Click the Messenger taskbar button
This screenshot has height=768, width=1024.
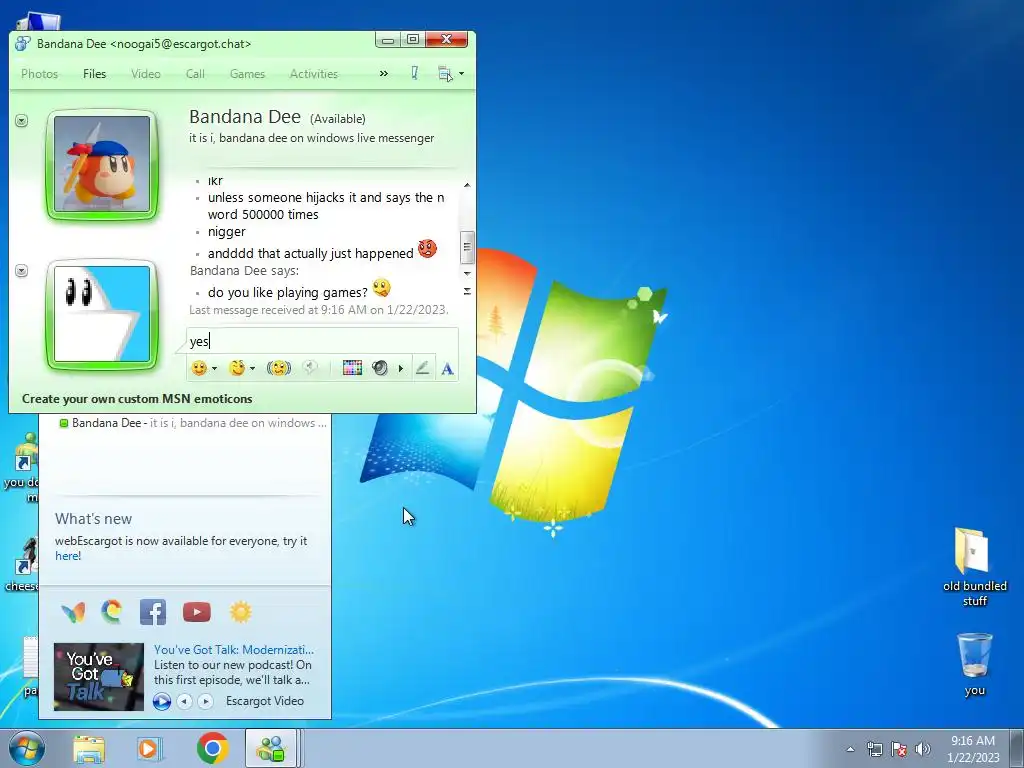point(271,748)
